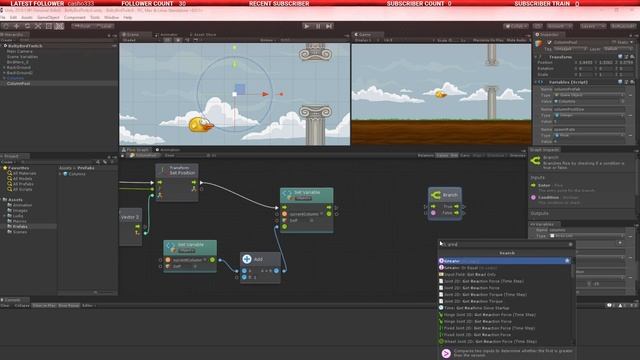Select the Rotate tool in Unity toolbar
Image resolution: width=640 pixels, height=360 pixels.
point(27,26)
